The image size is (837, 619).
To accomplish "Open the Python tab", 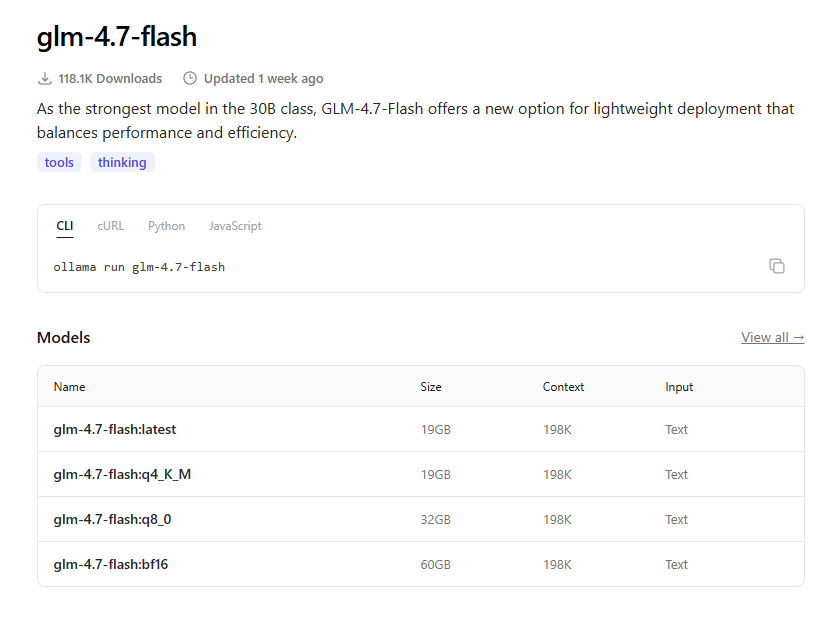I will 167,226.
